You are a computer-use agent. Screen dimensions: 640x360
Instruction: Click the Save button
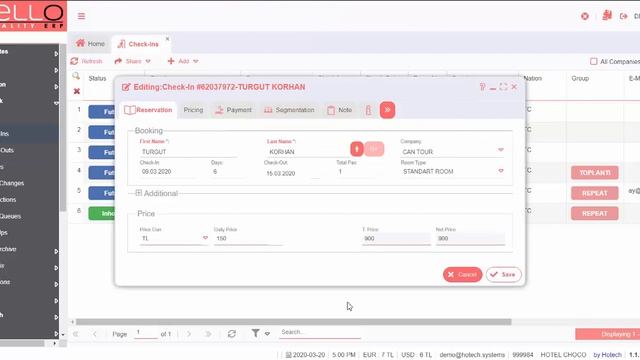pyautogui.click(x=503, y=275)
